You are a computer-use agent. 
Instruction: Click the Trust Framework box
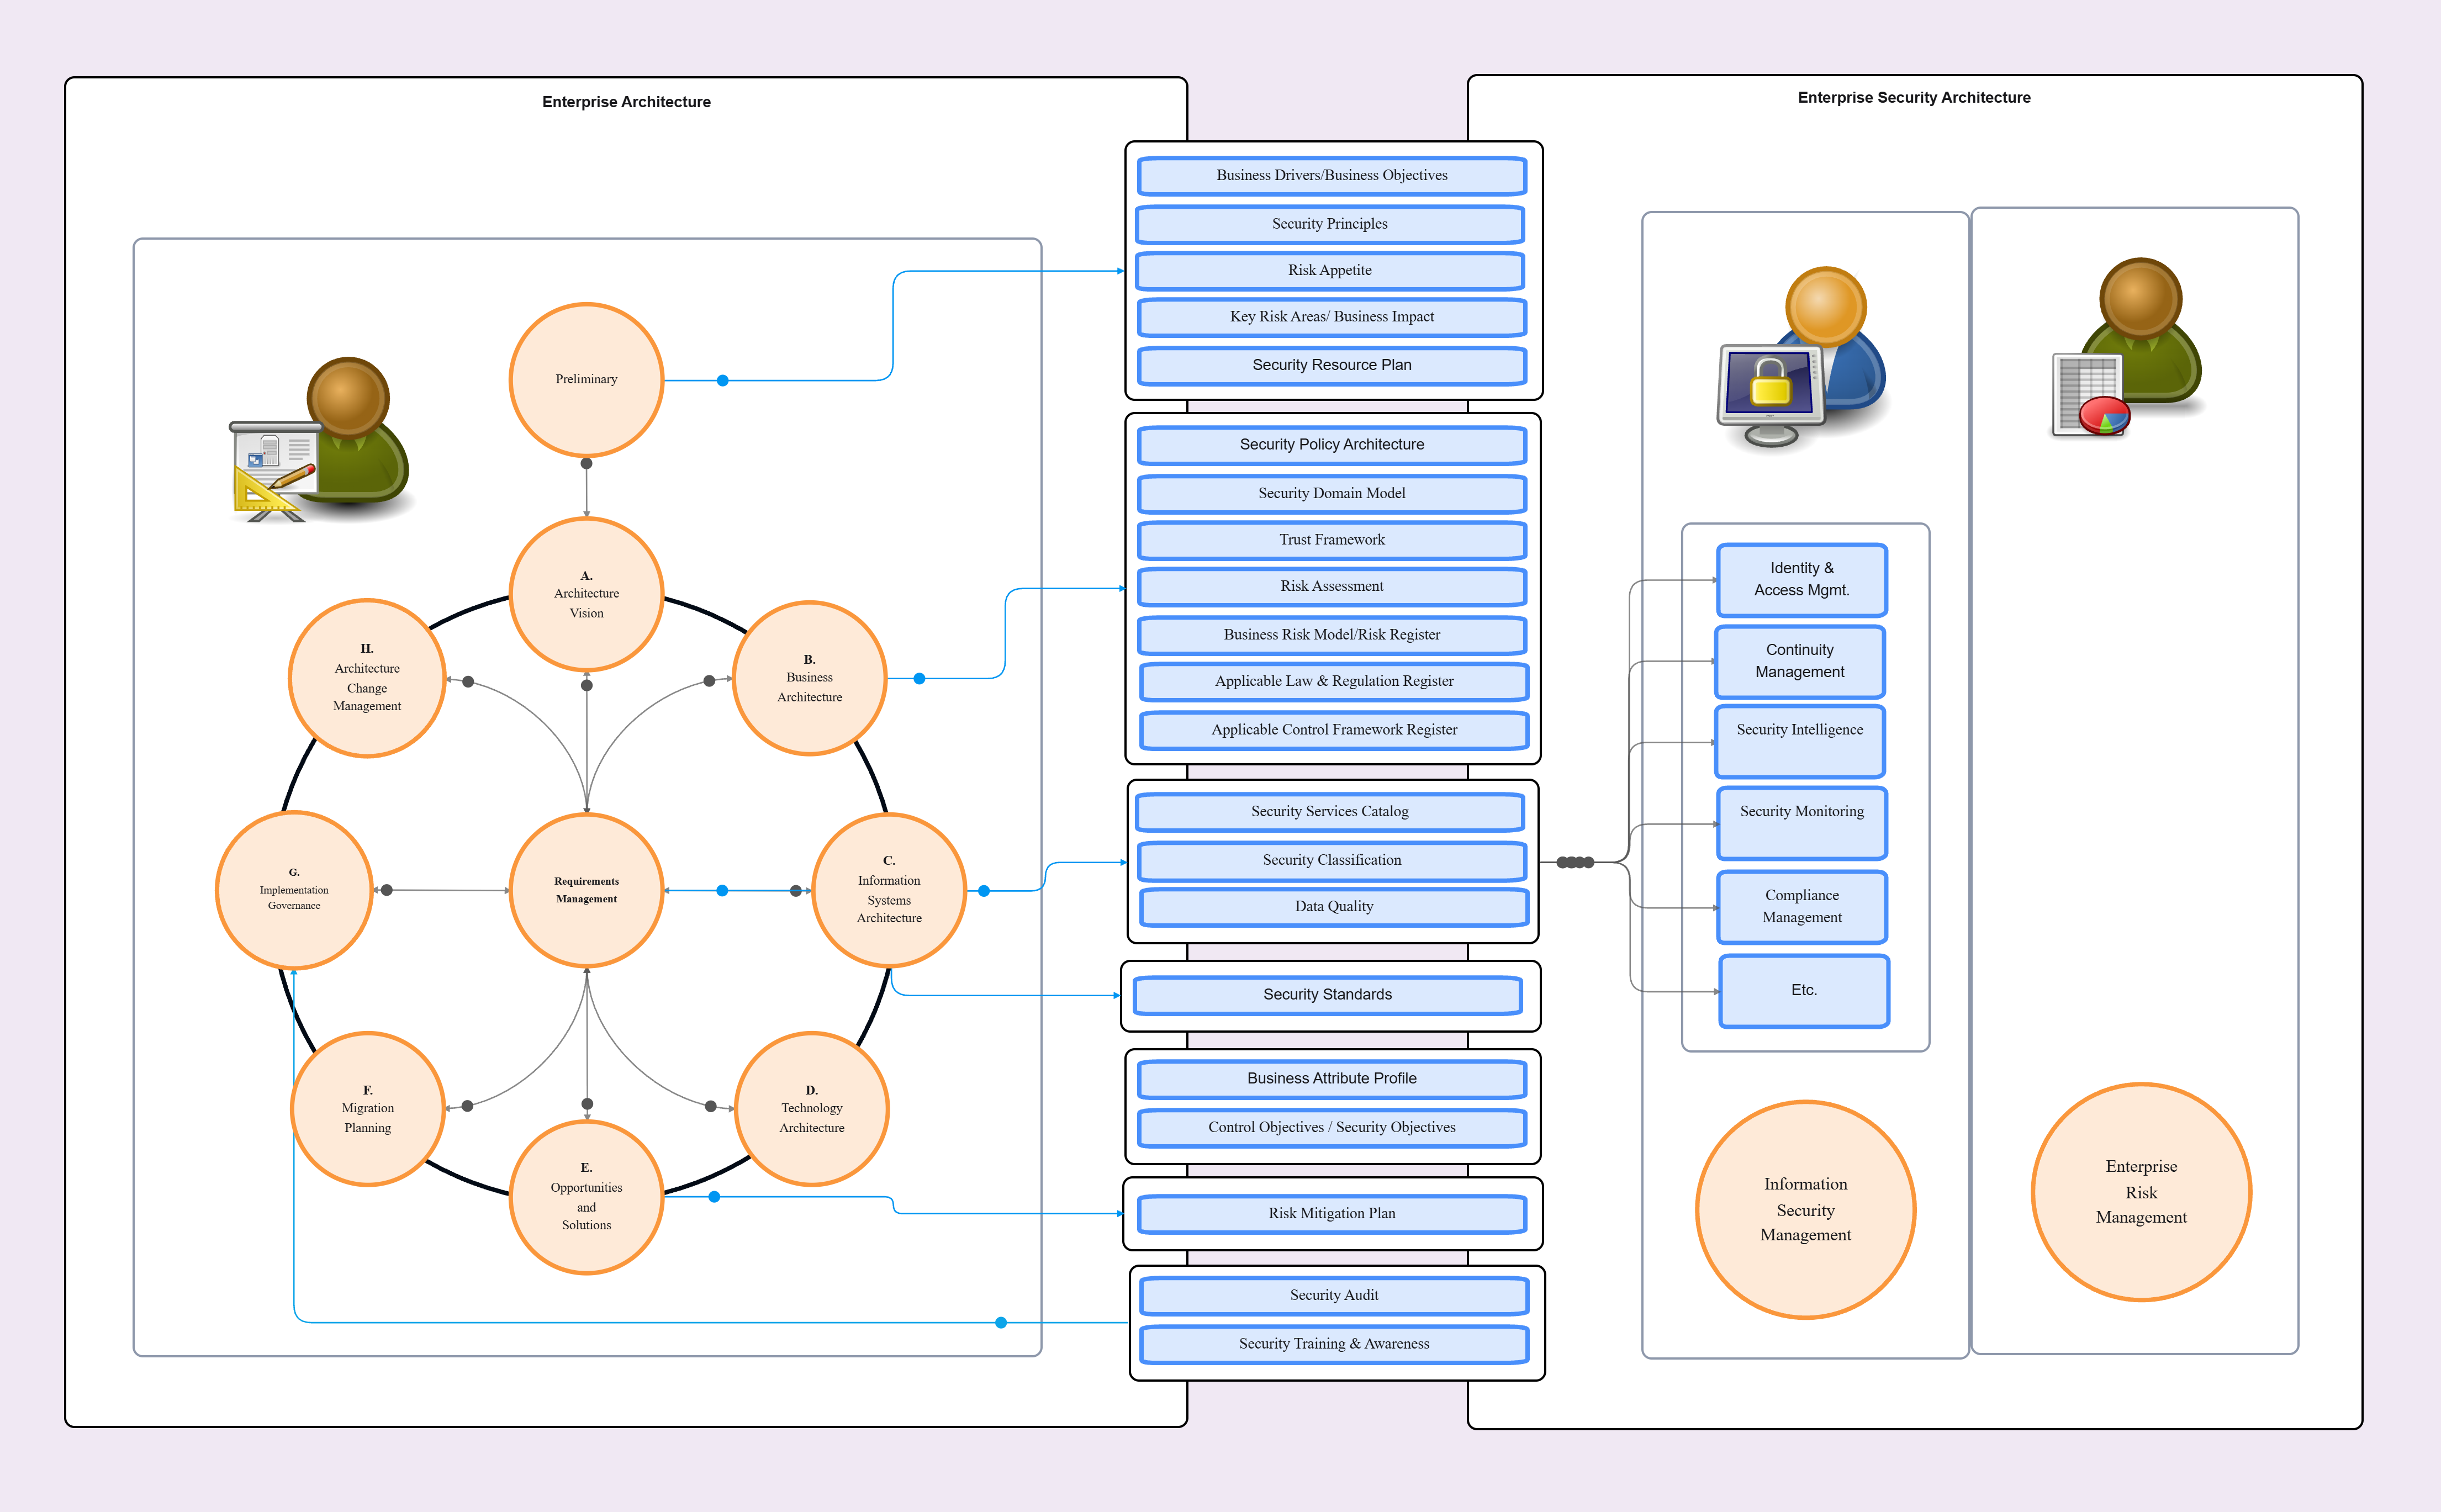tap(1332, 540)
